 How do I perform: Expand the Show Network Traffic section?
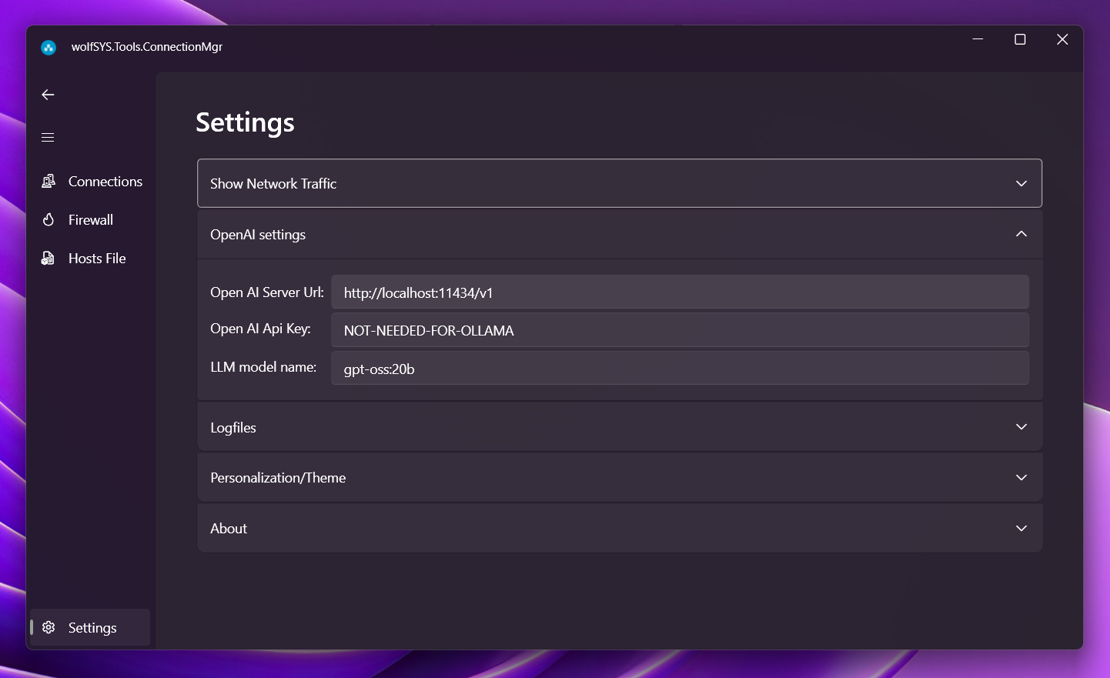coord(1021,184)
